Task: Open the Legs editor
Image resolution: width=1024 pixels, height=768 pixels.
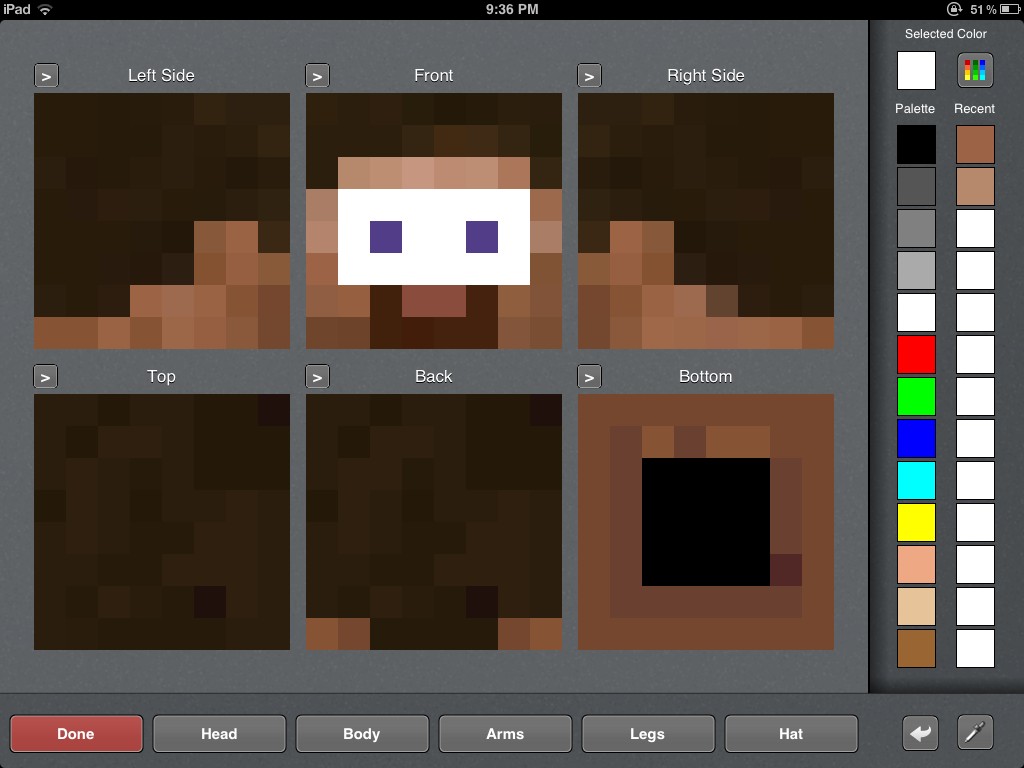Action: pyautogui.click(x=648, y=733)
